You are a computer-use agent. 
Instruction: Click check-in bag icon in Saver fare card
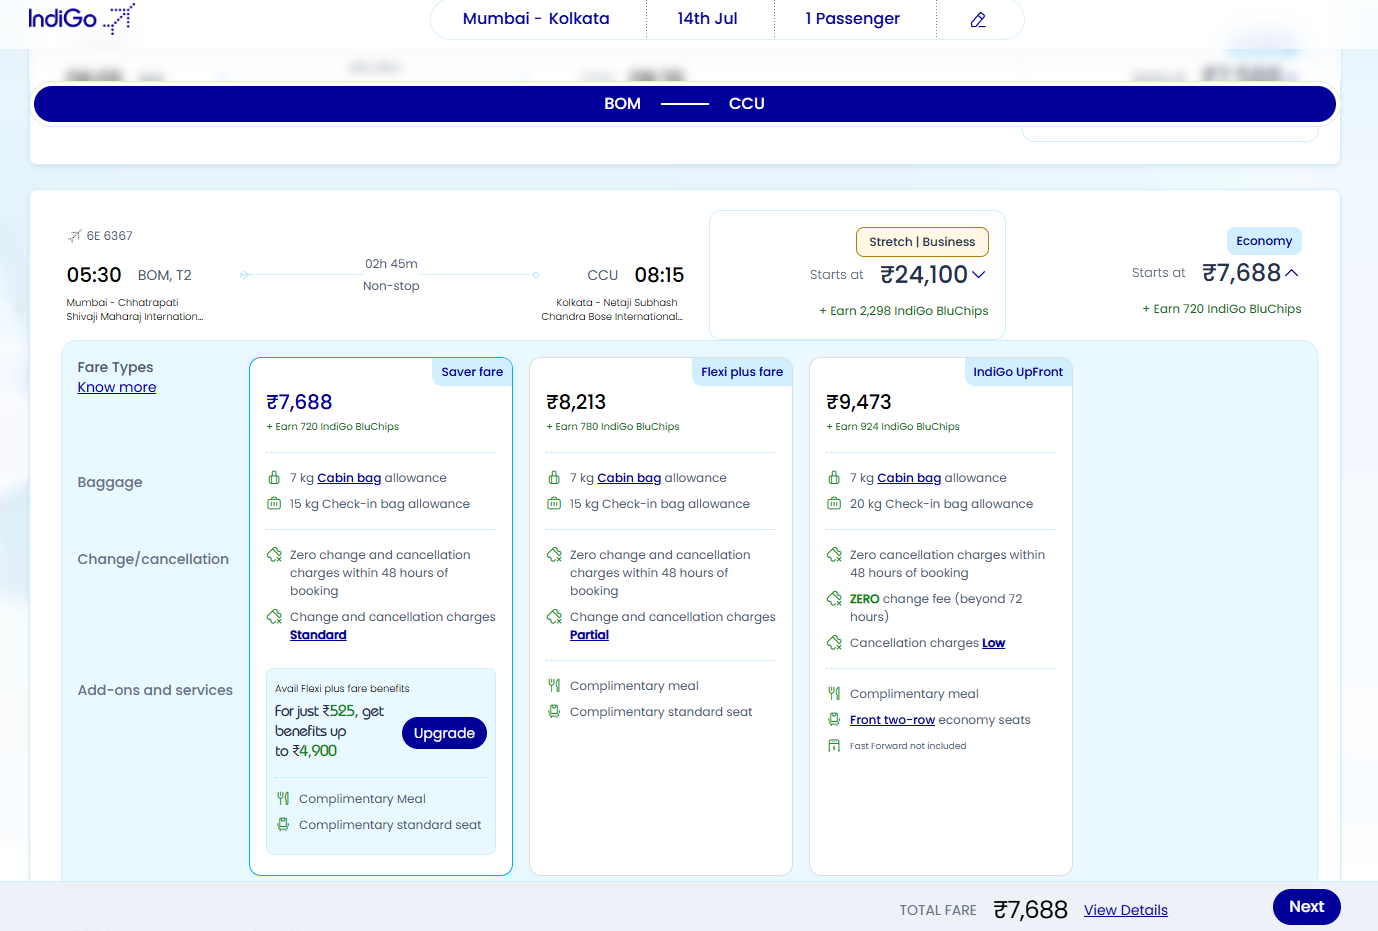coord(274,504)
